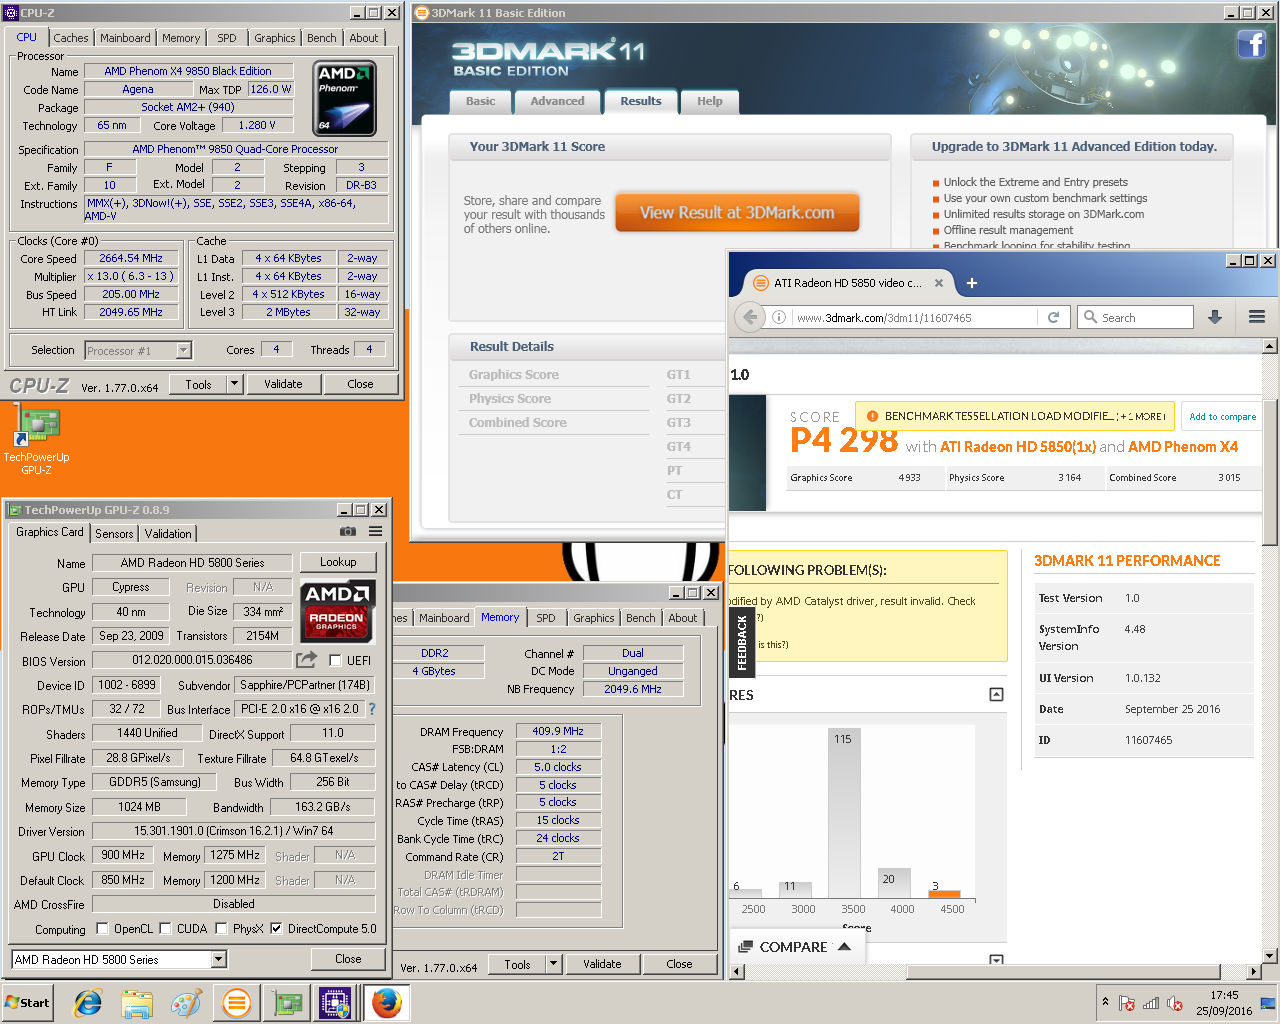Click the AMD Radeon Graphics logo in GPU-Z
Screen dimensions: 1280x1024
(x=338, y=610)
